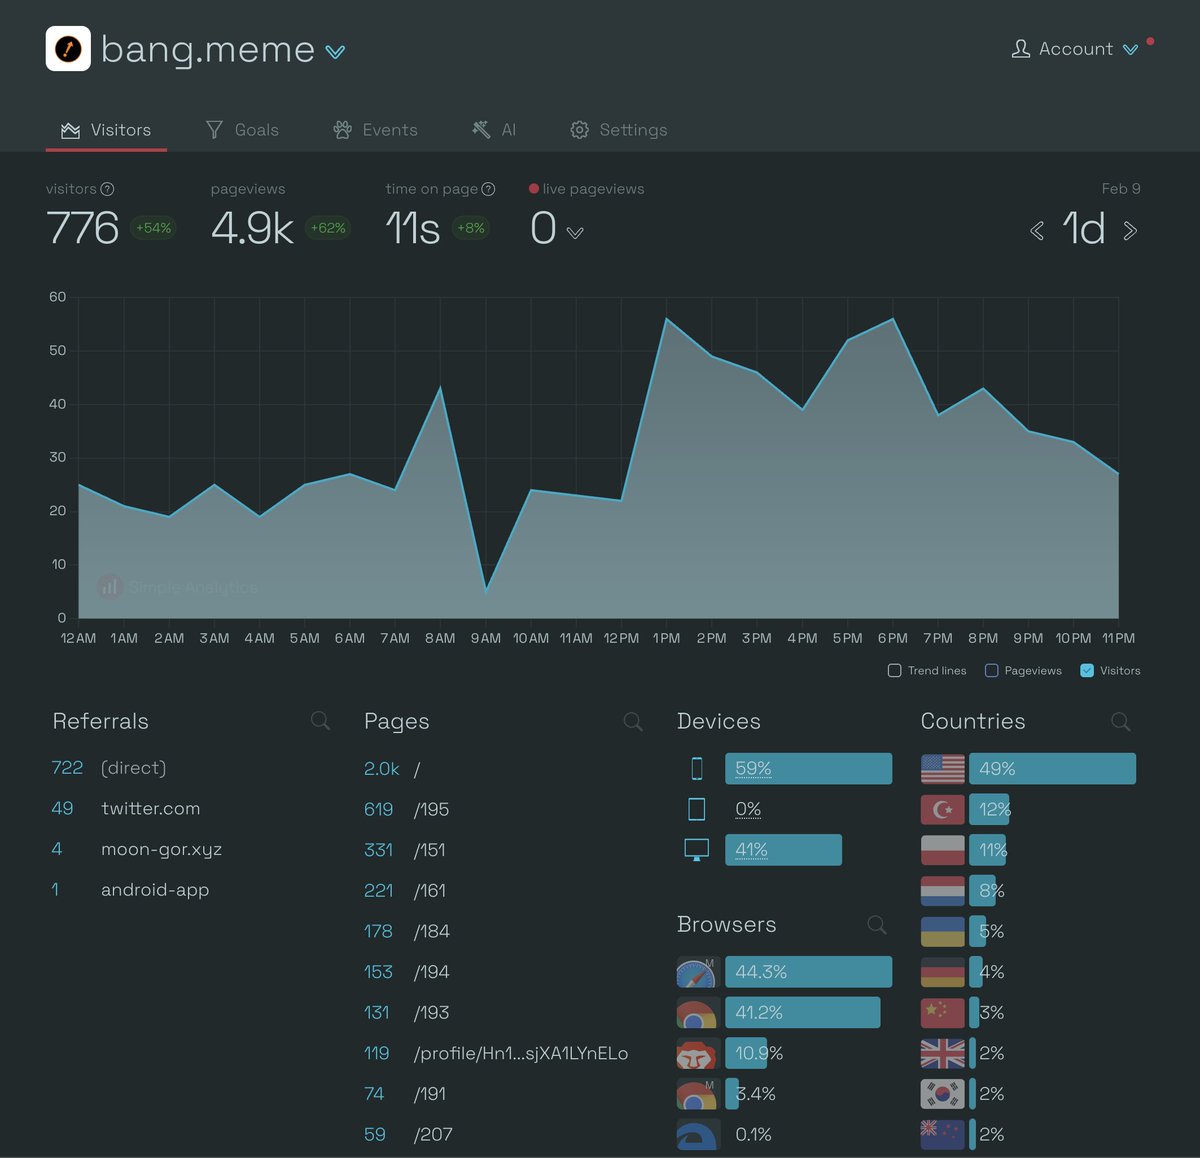Click the China flag at 3%
The width and height of the screenshot is (1200, 1158).
click(942, 1012)
